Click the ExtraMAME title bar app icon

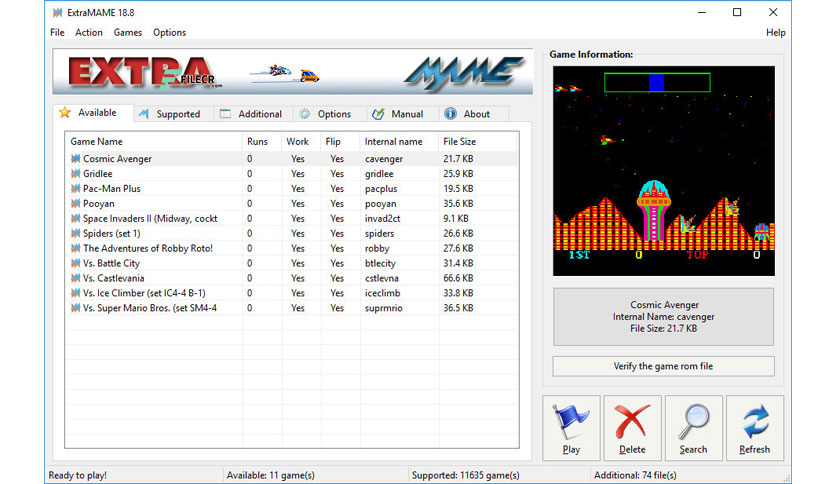tap(57, 12)
